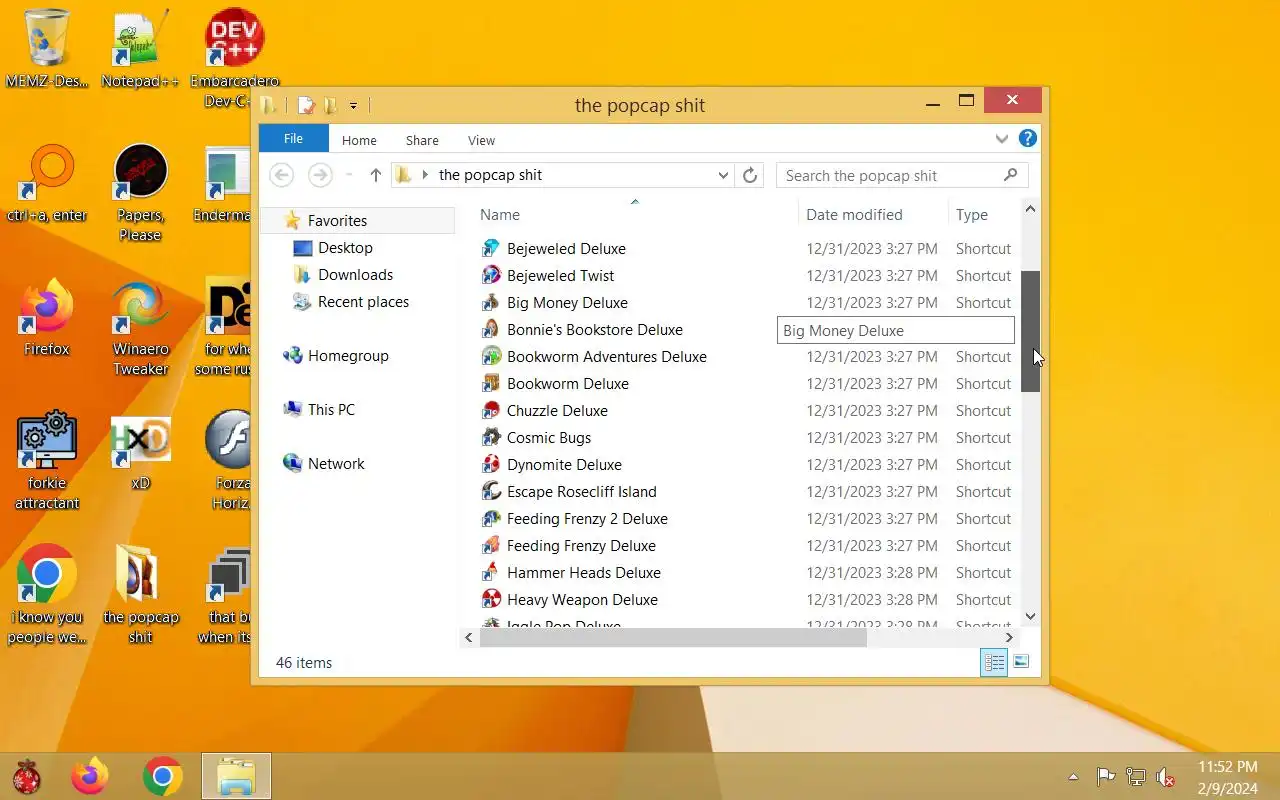
Task: Select the Bookworm Deluxe icon
Action: click(491, 383)
